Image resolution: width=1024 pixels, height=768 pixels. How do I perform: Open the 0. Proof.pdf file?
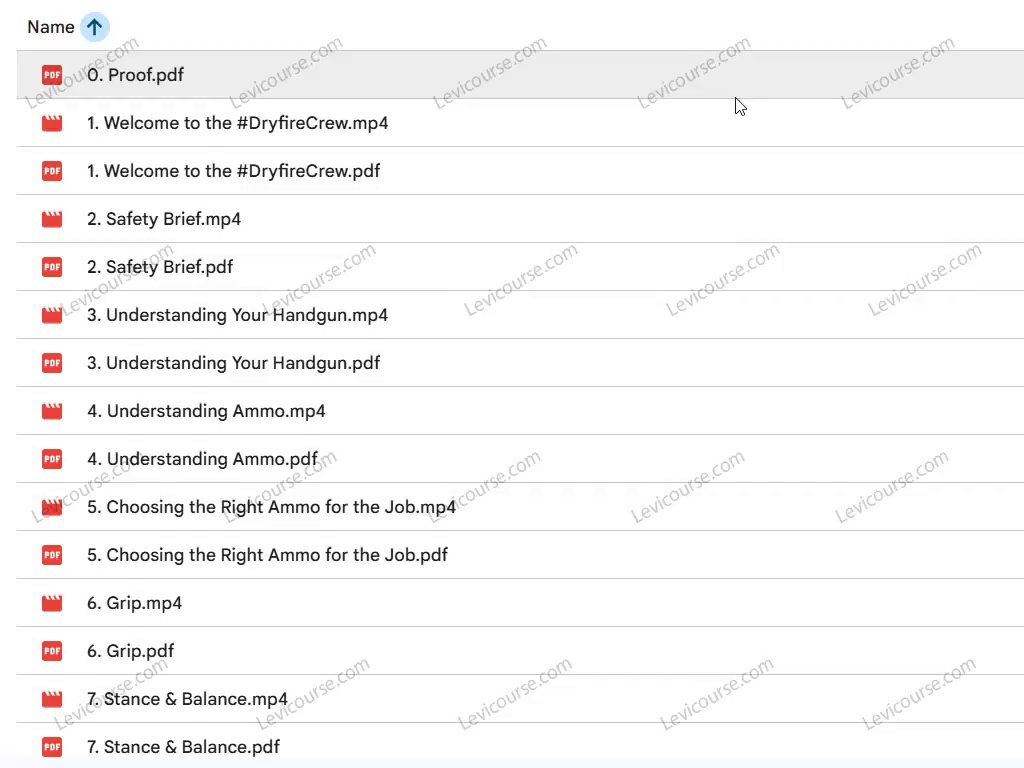135,75
